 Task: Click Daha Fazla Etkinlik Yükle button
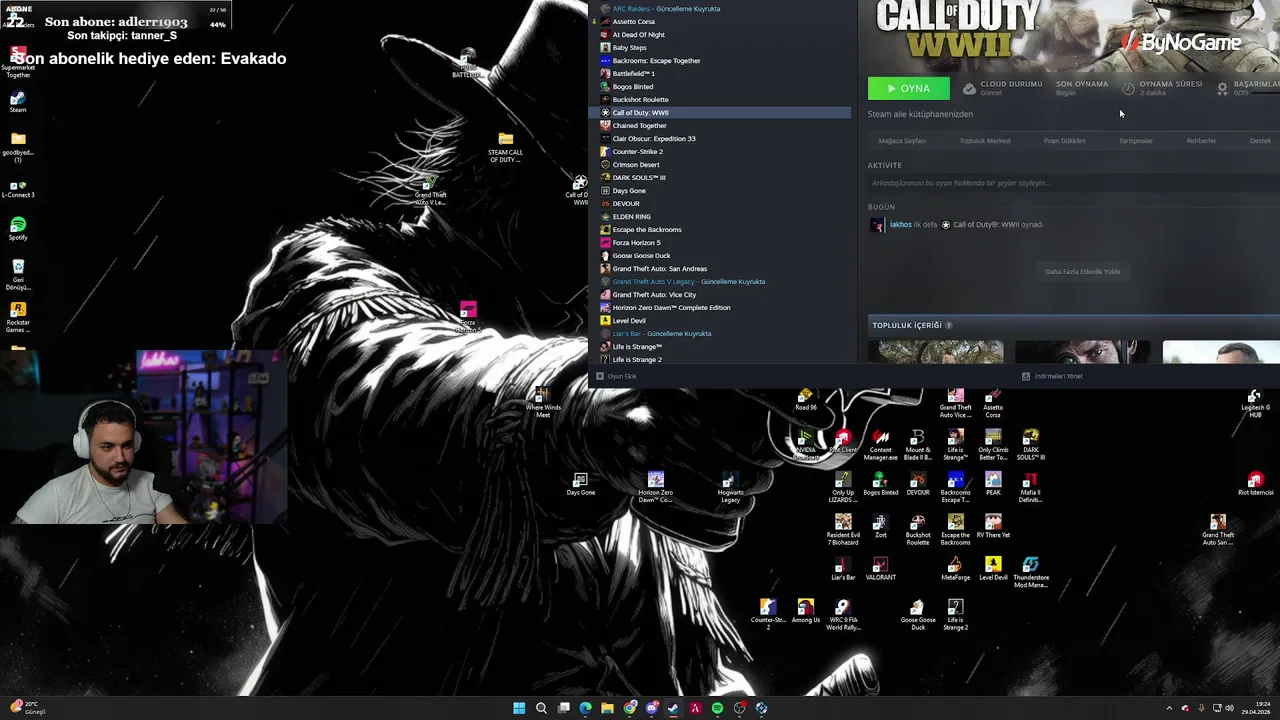pyautogui.click(x=1083, y=271)
